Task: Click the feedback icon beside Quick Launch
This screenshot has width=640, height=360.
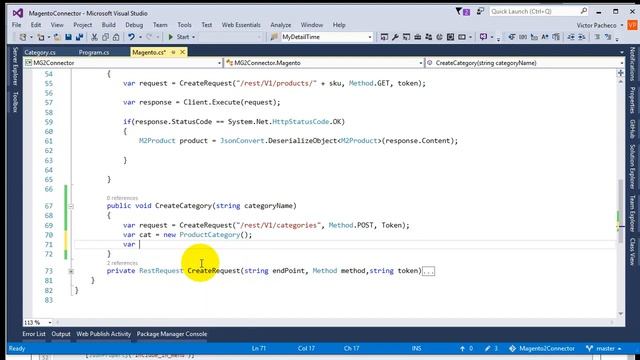Action: click(480, 11)
